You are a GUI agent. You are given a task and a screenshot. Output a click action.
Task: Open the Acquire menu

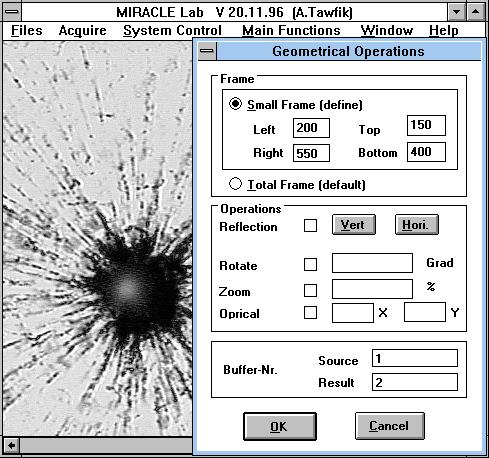pyautogui.click(x=82, y=30)
